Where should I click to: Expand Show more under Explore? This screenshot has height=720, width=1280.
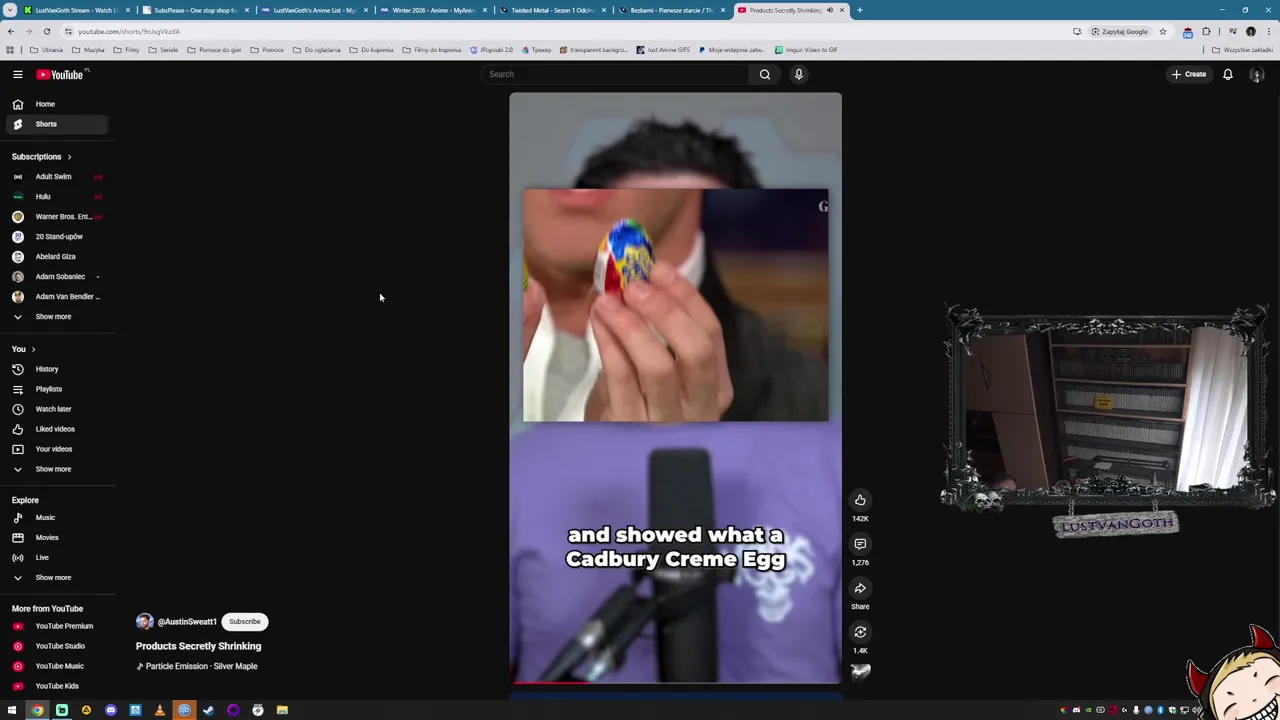tap(56, 578)
